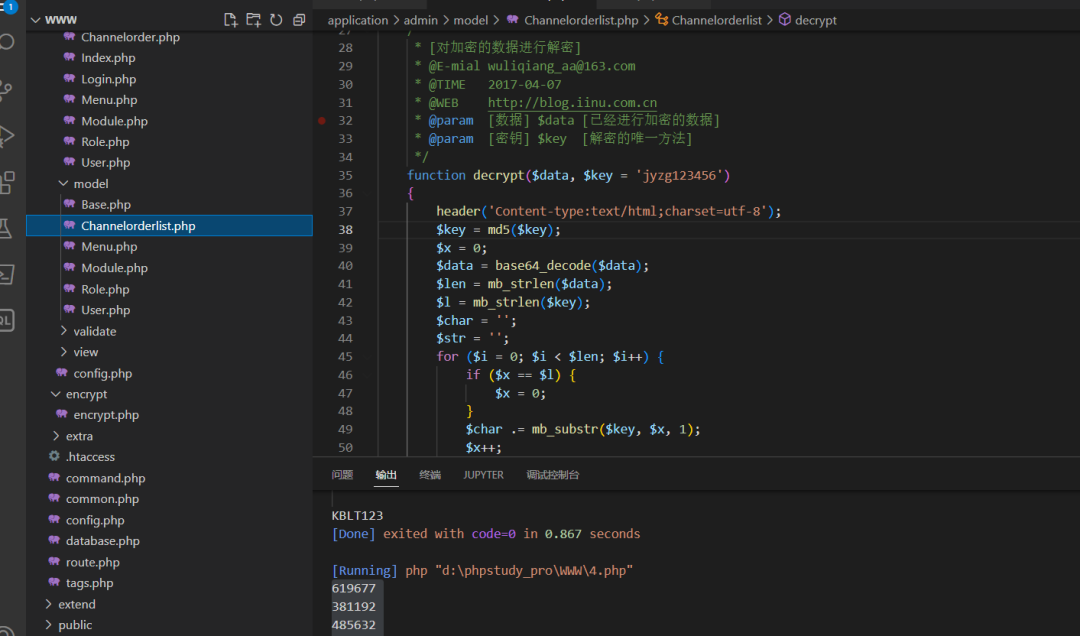This screenshot has width=1080, height=636.
Task: Open the Testing flask view
Action: click(x=7, y=228)
